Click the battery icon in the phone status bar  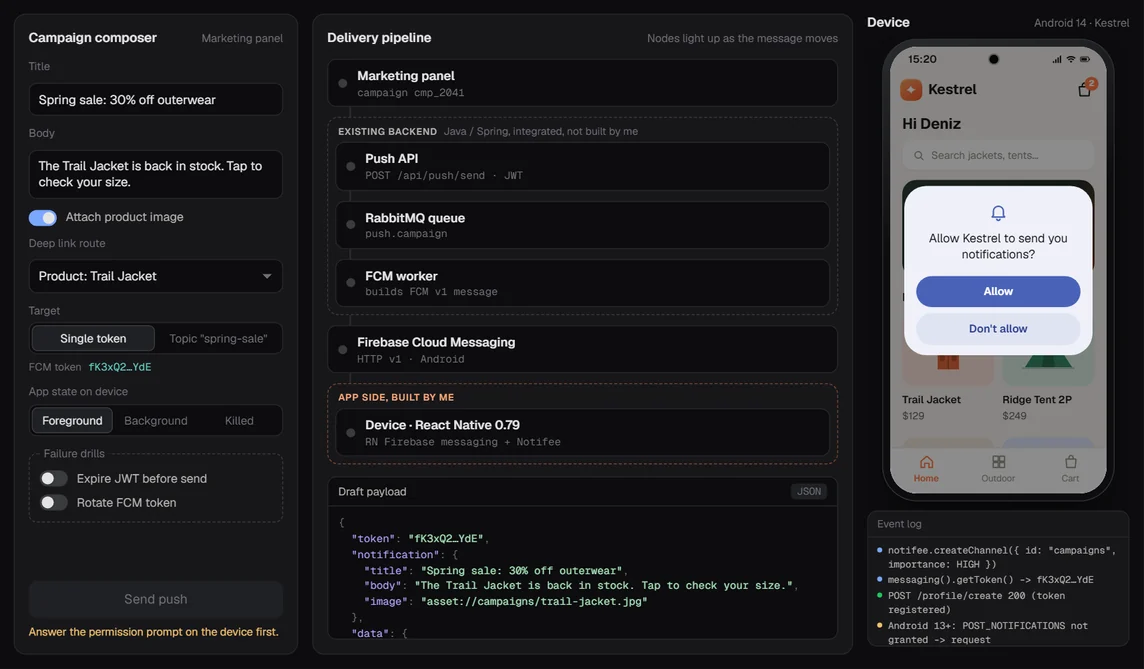pyautogui.click(x=1085, y=59)
